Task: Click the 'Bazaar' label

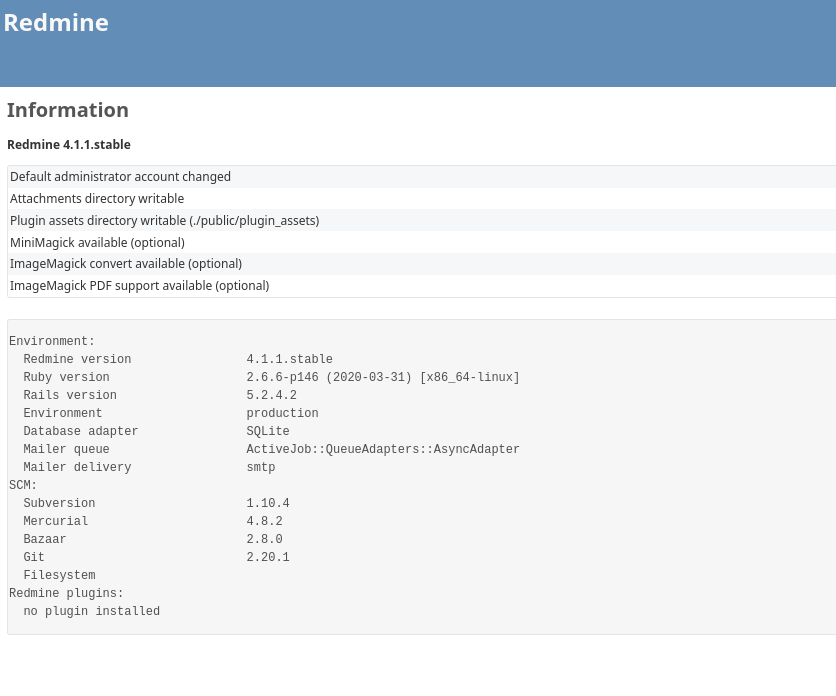Action: [x=45, y=539]
